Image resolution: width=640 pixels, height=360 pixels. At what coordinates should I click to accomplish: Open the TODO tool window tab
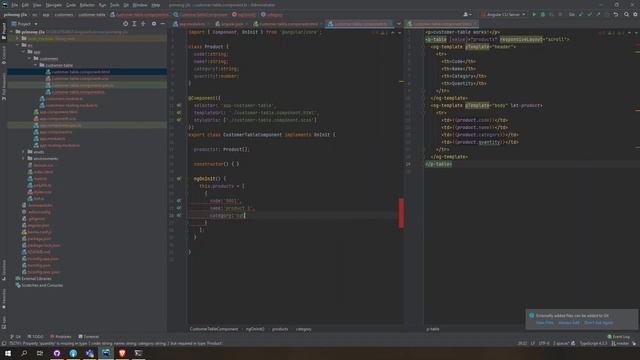36,337
